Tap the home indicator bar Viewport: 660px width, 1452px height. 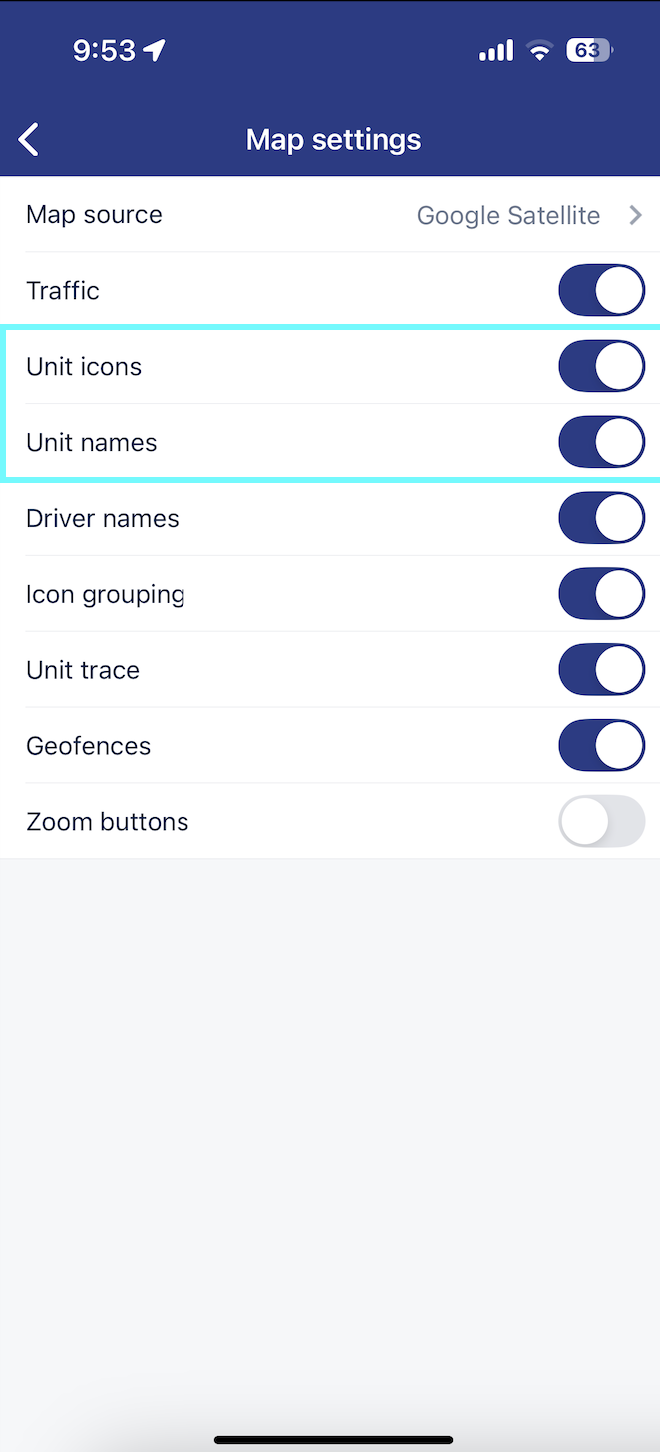(x=333, y=1440)
